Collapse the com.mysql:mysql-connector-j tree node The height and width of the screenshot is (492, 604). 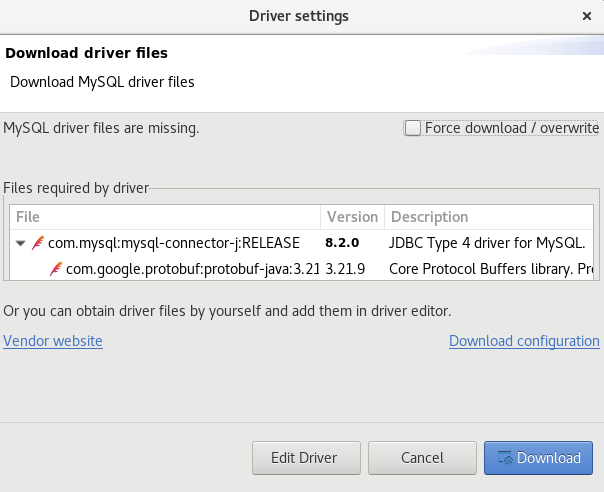[20, 243]
